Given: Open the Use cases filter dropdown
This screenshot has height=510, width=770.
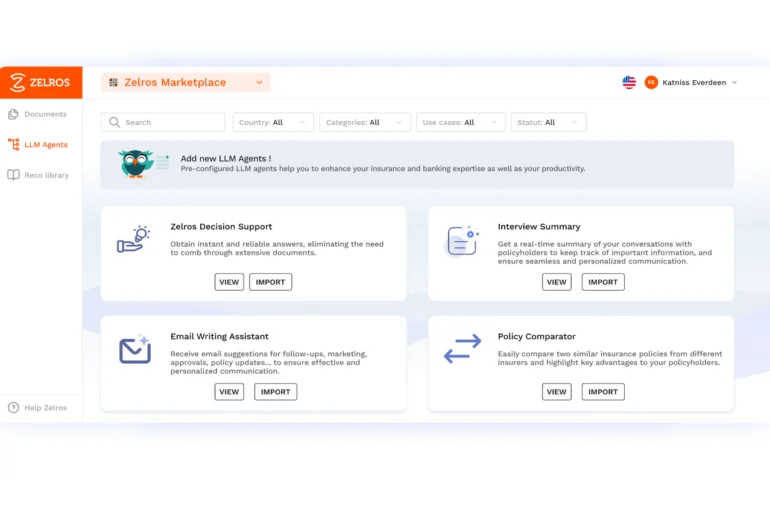Looking at the screenshot, I should [x=461, y=122].
